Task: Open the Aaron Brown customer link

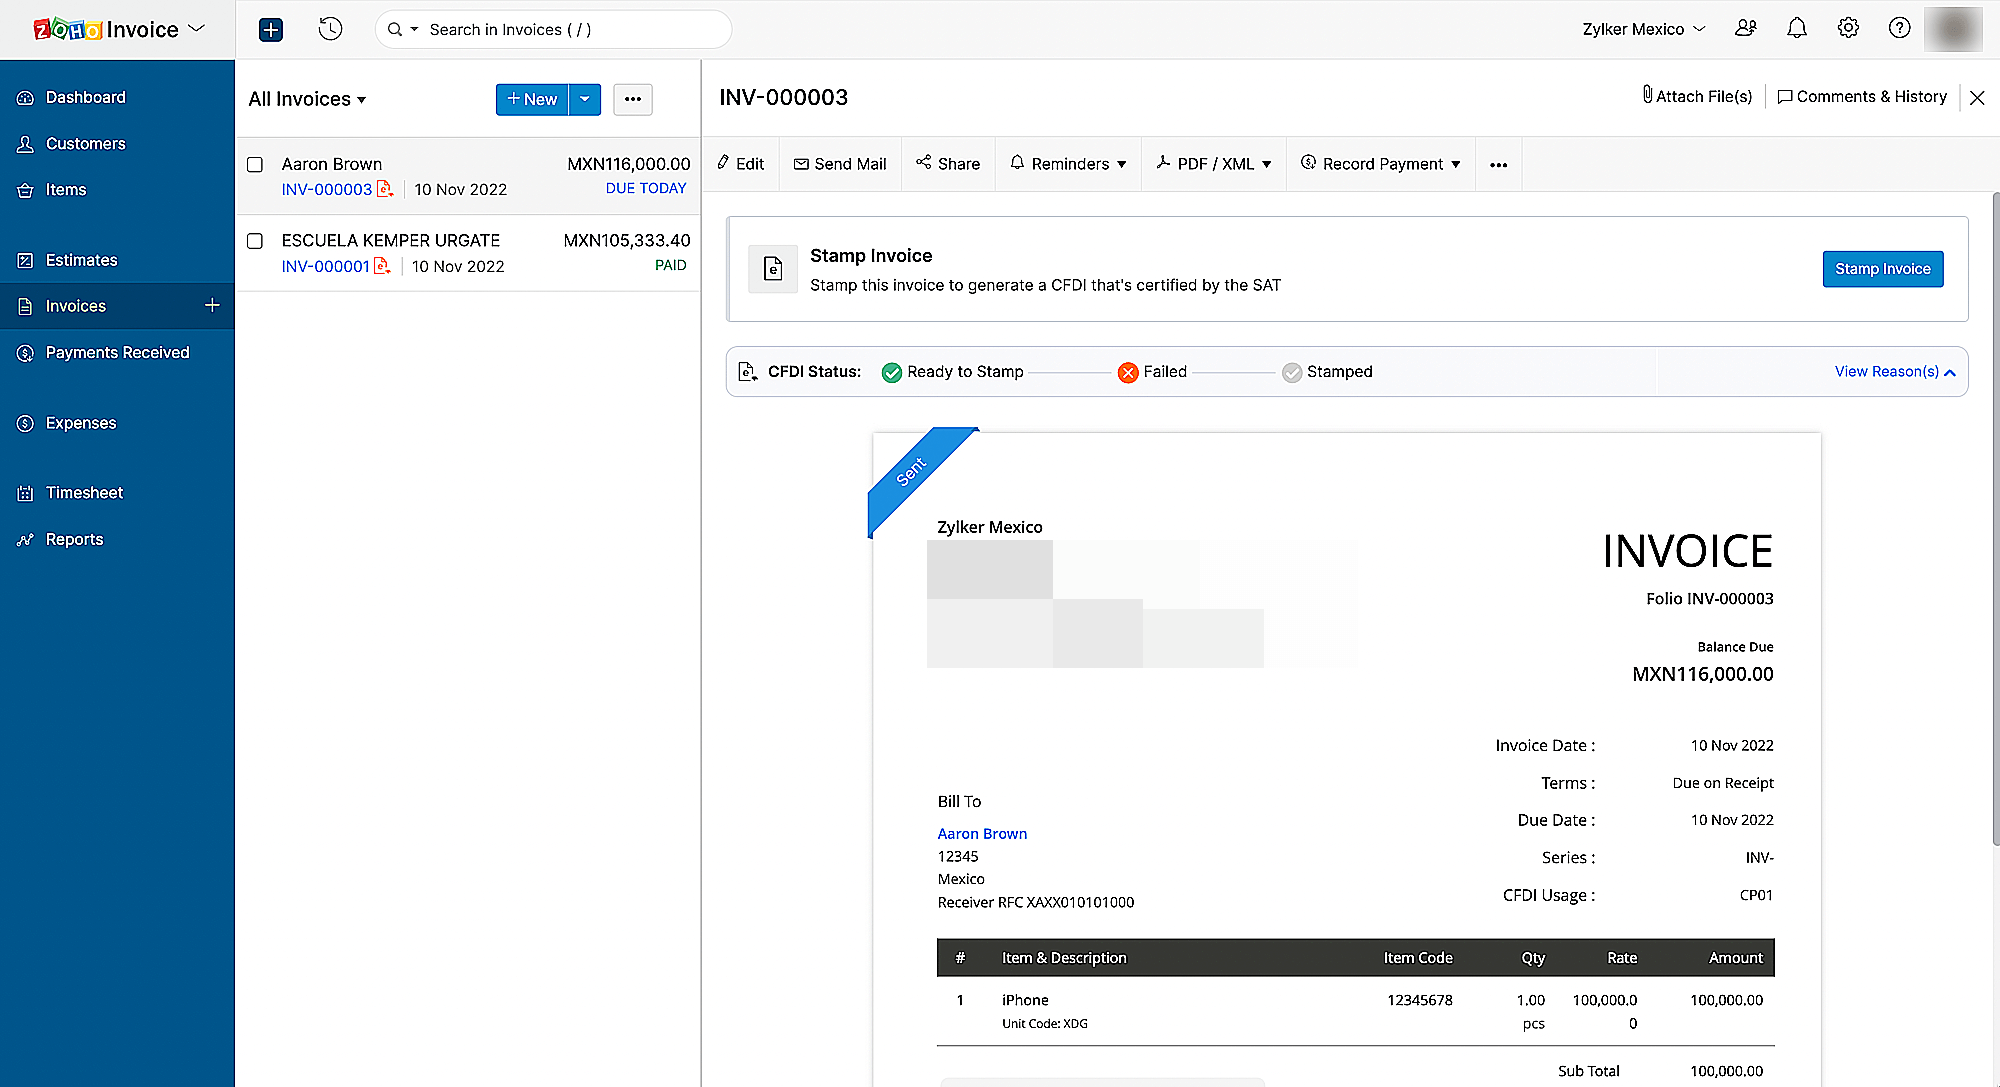Action: tap(982, 833)
